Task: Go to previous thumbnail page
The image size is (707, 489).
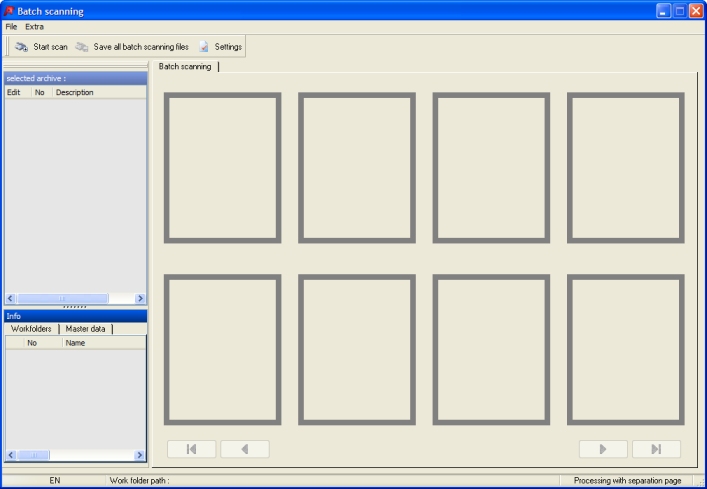Action: point(245,449)
